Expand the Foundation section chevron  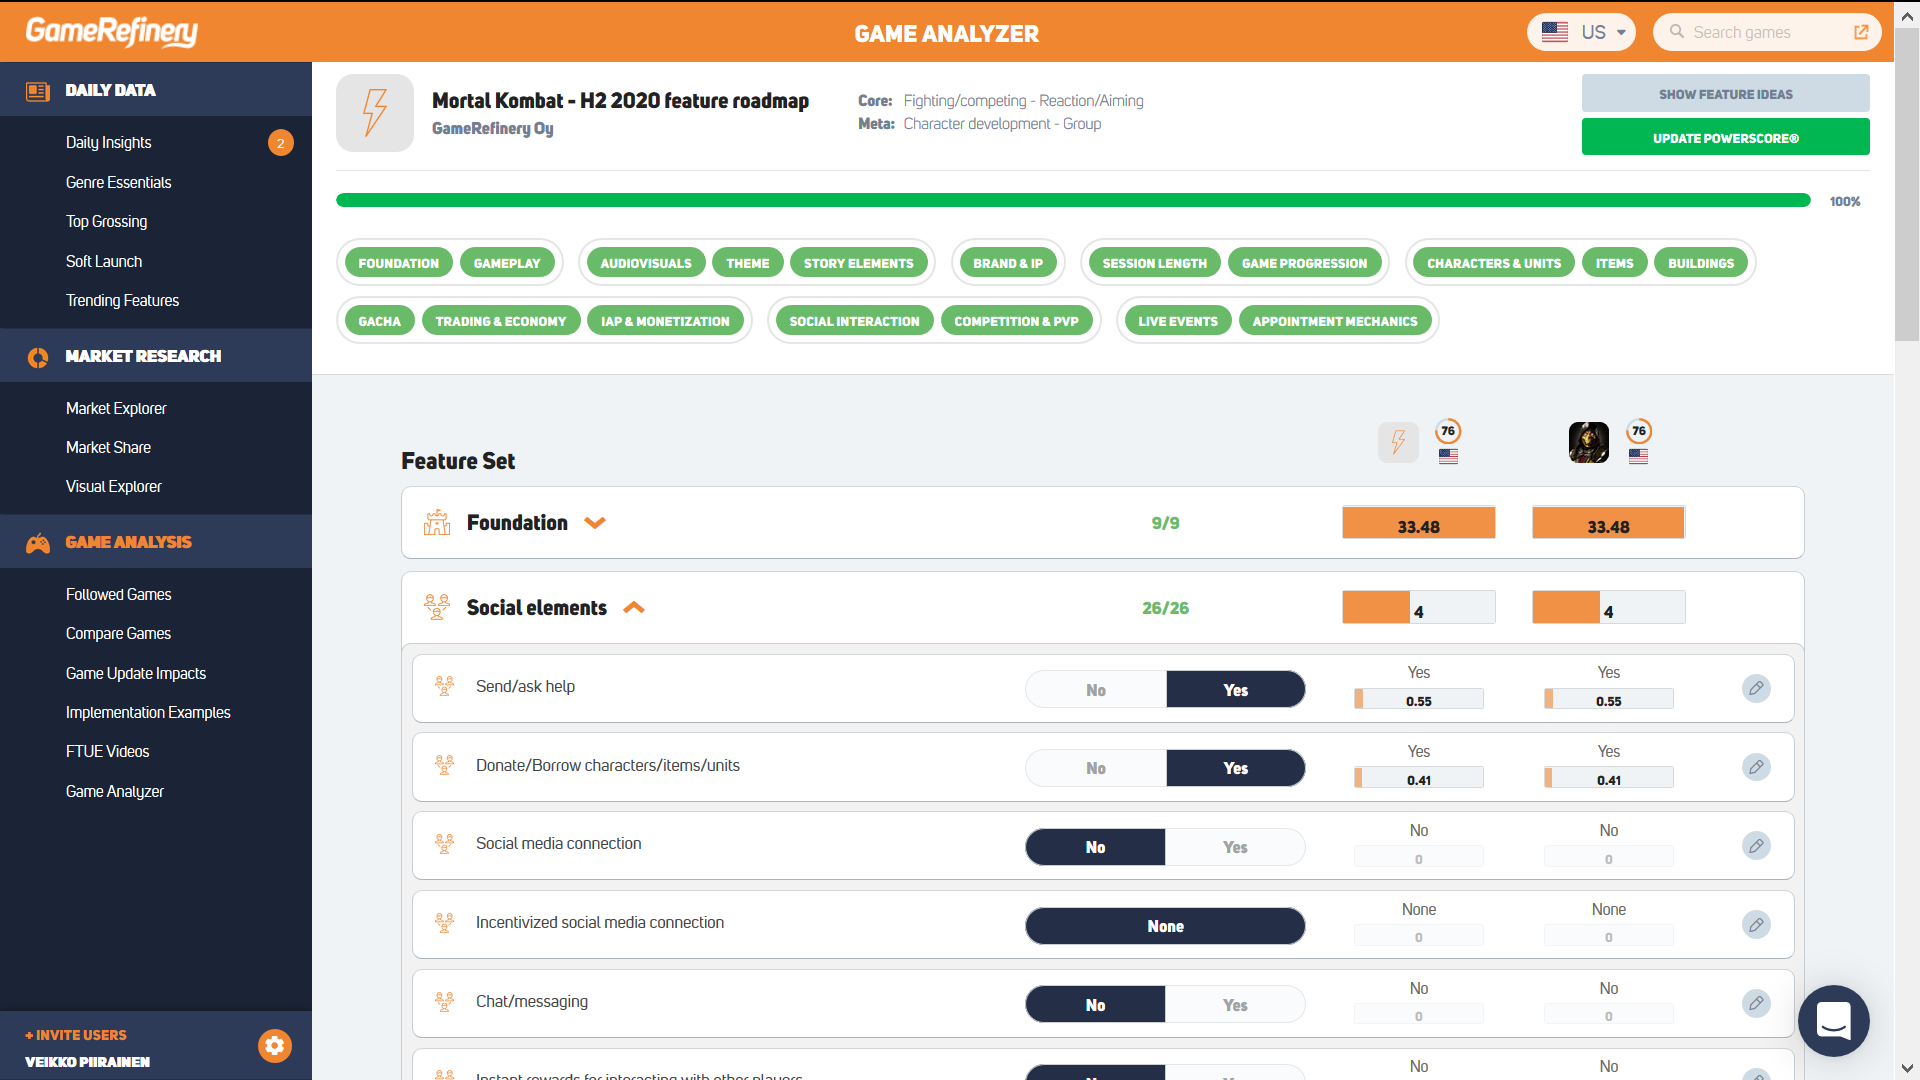point(595,523)
